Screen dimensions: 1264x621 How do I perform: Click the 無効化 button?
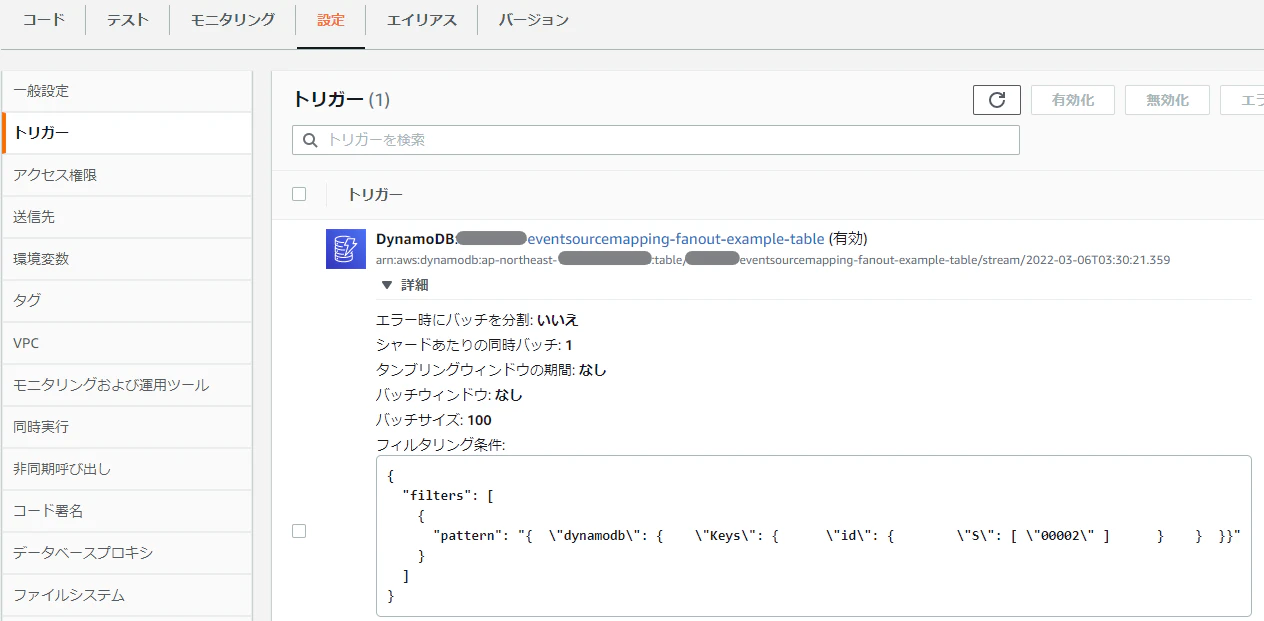coord(1167,100)
